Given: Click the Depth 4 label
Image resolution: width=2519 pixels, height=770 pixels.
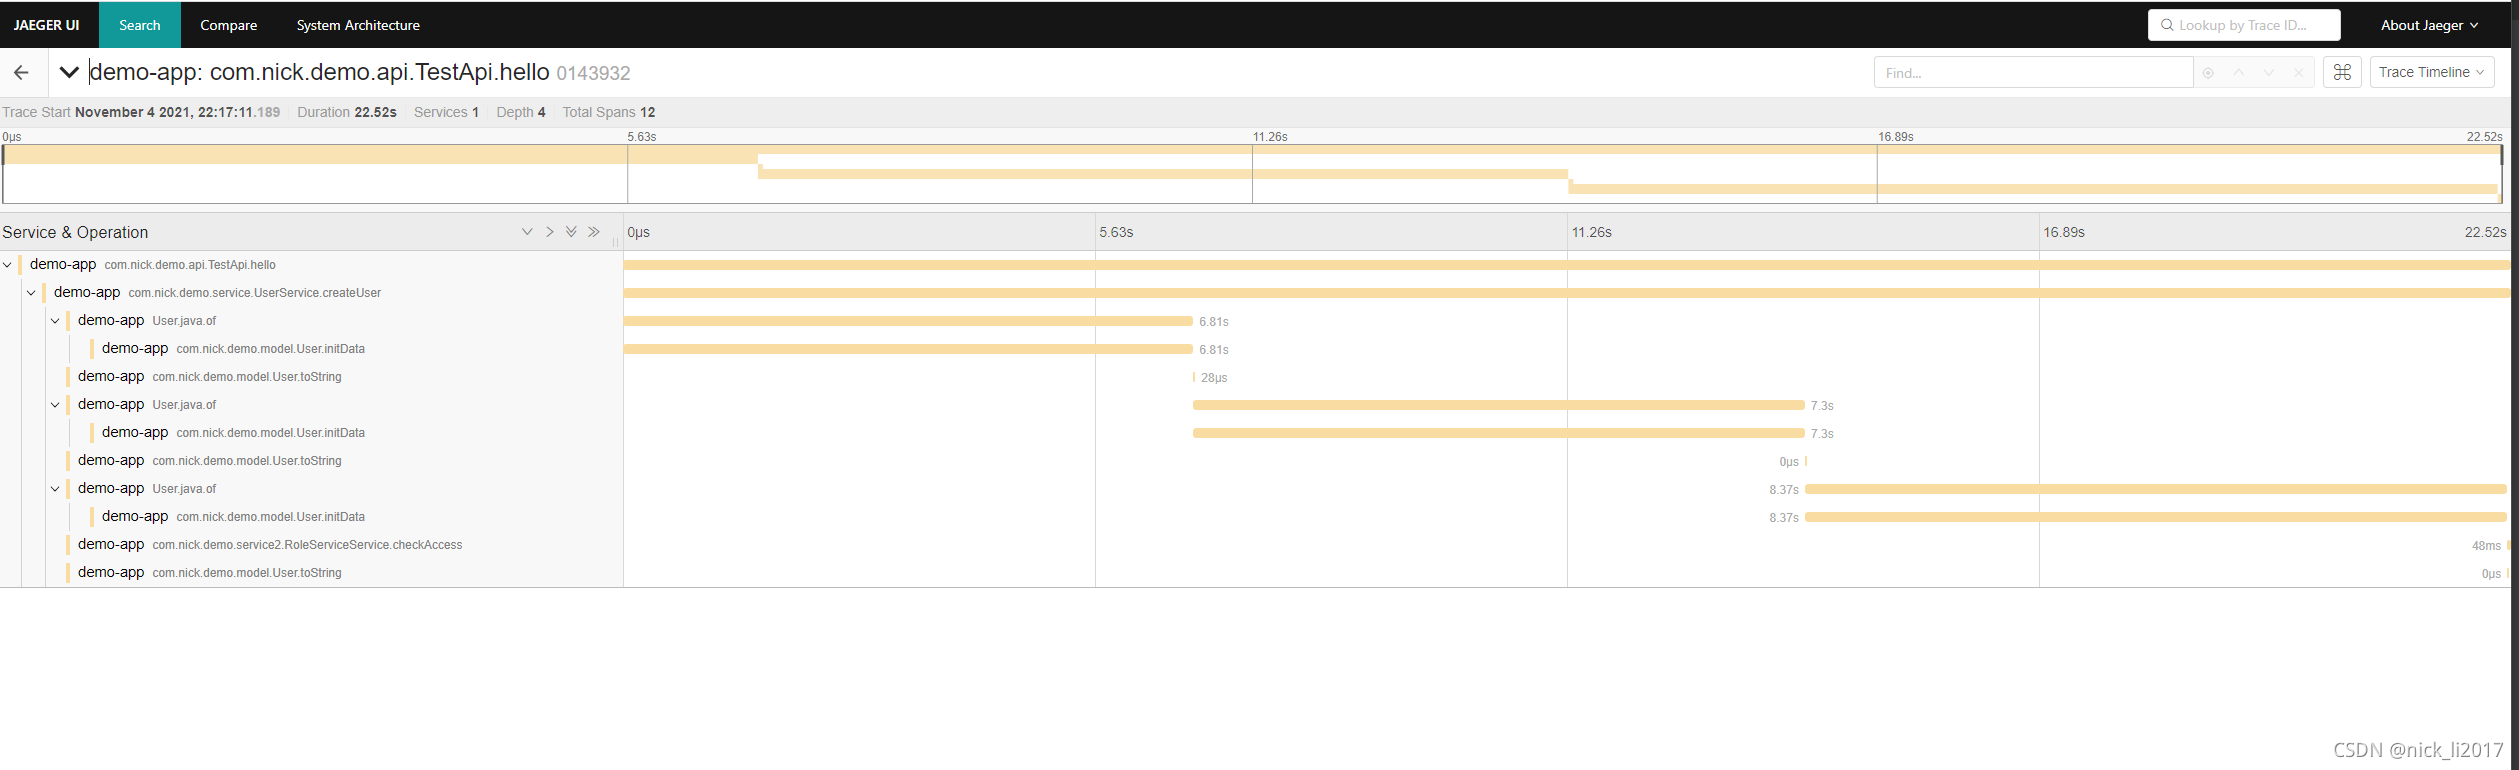Looking at the screenshot, I should (x=521, y=112).
